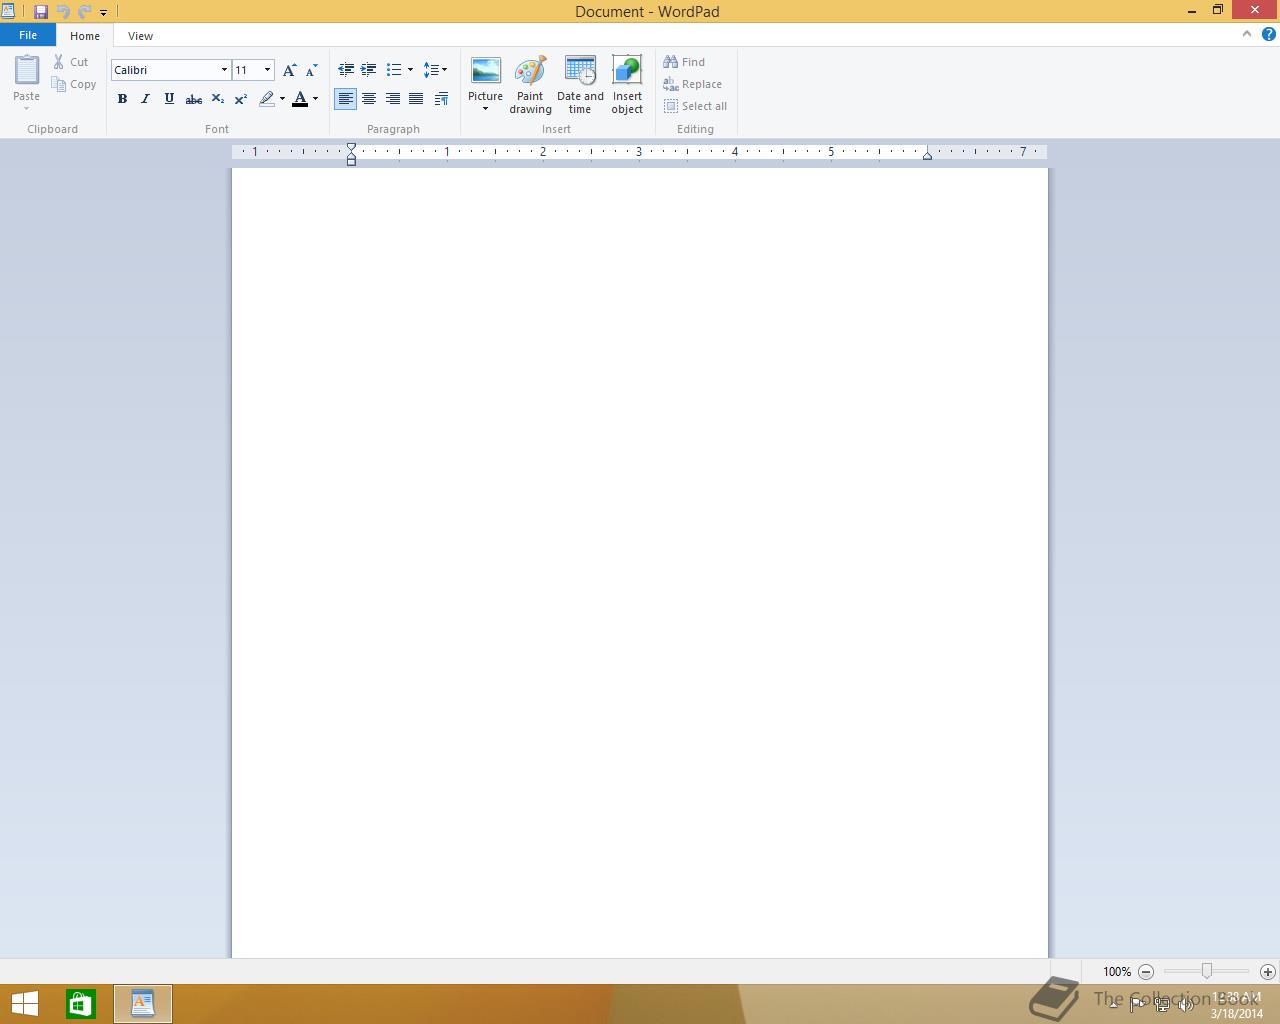Viewport: 1280px width, 1024px height.
Task: Insert a Paint drawing
Action: 530,85
